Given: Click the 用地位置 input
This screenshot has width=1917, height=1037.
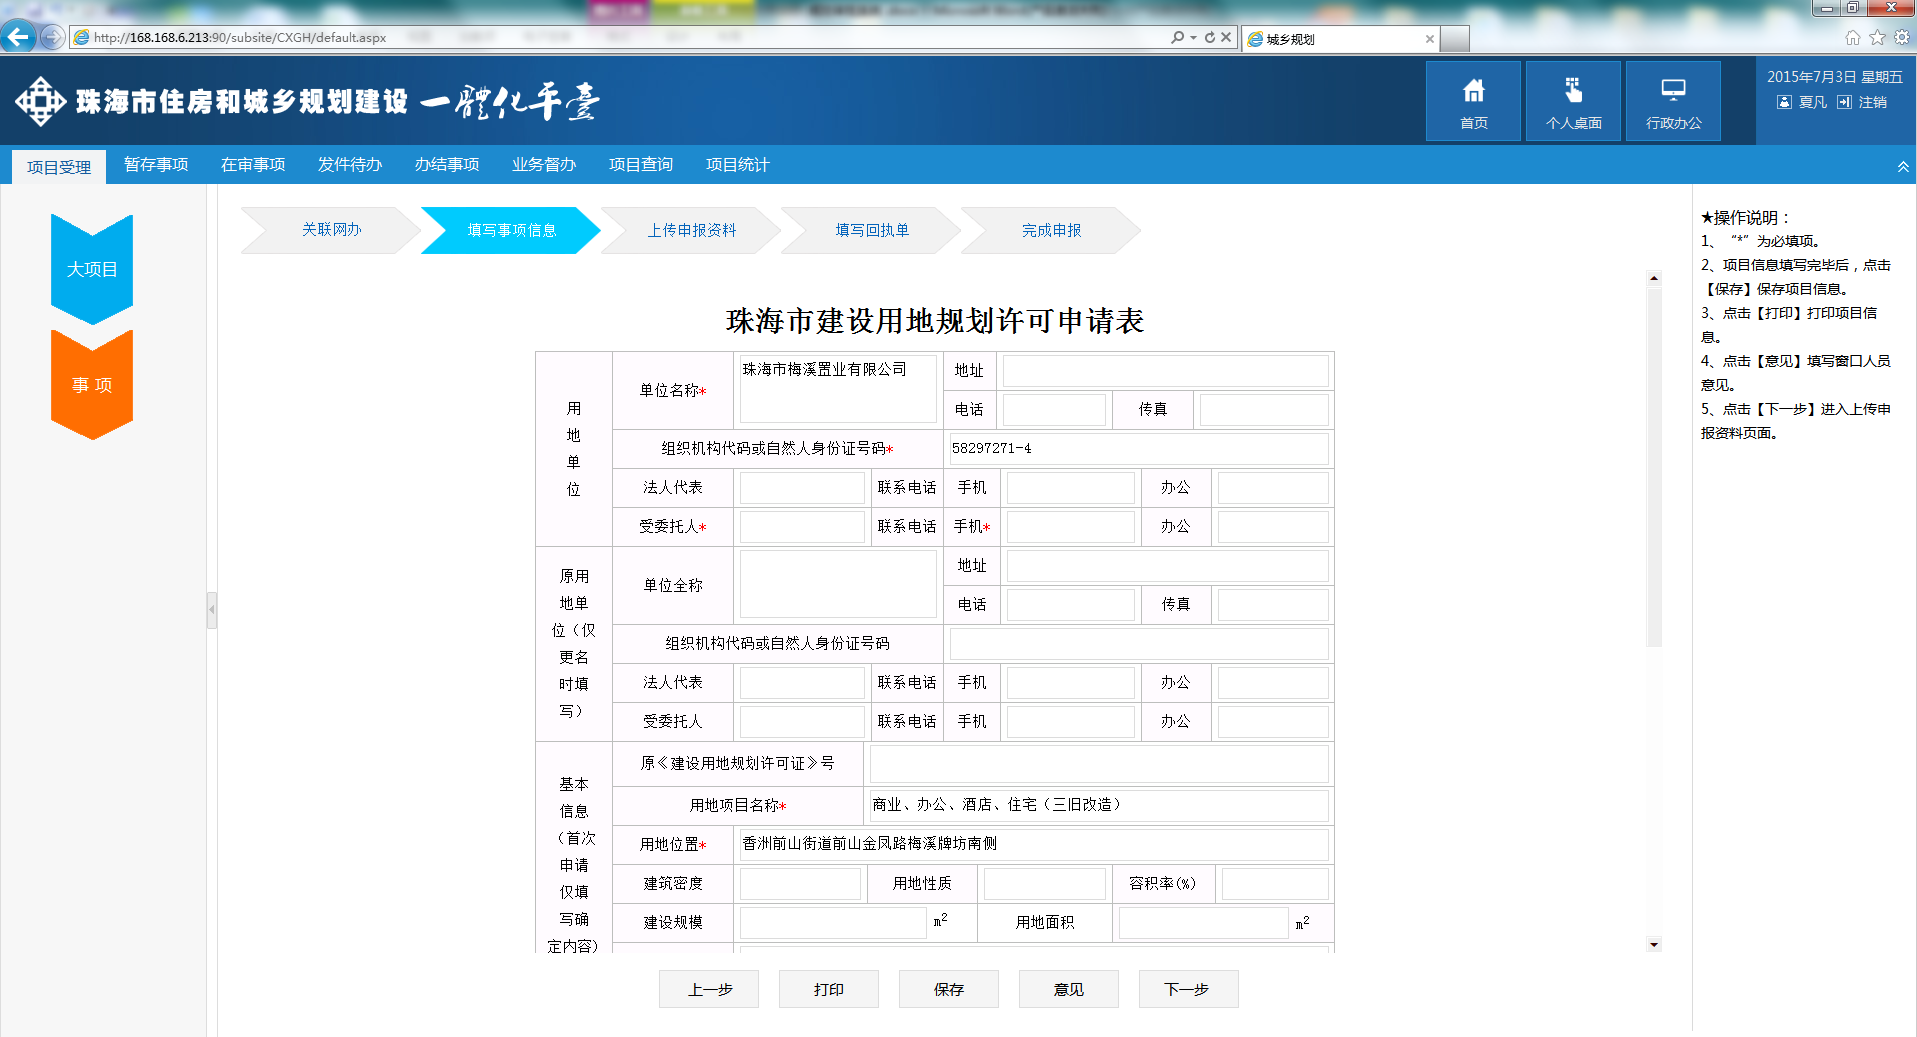Looking at the screenshot, I should pyautogui.click(x=1034, y=844).
